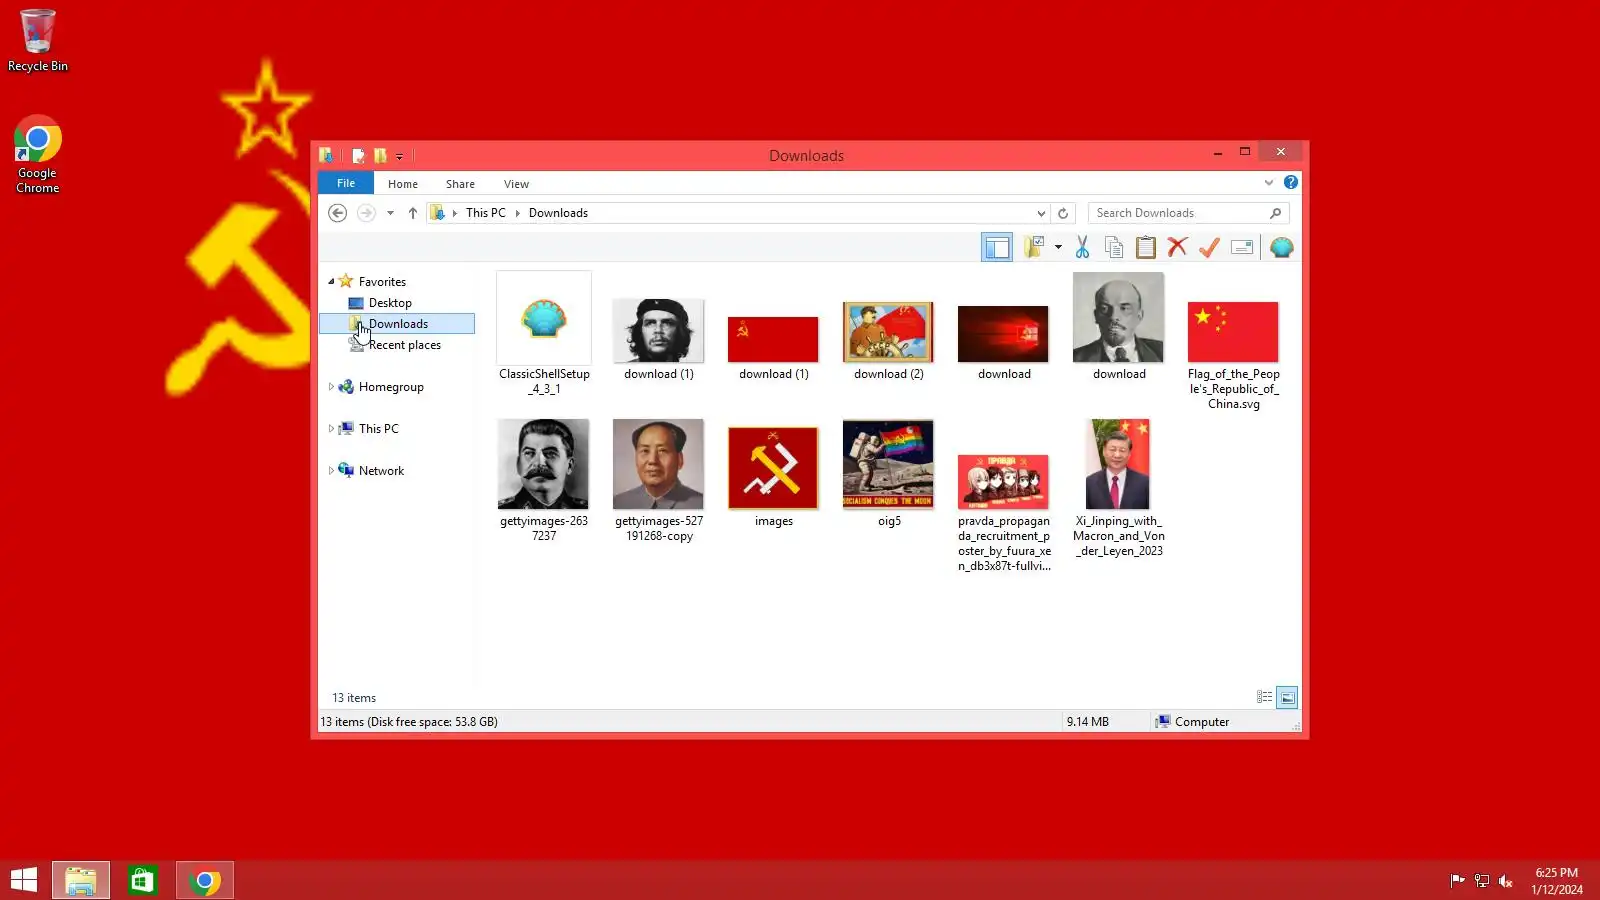Refresh the Downloads folder
The height and width of the screenshot is (900, 1600).
pos(1063,213)
